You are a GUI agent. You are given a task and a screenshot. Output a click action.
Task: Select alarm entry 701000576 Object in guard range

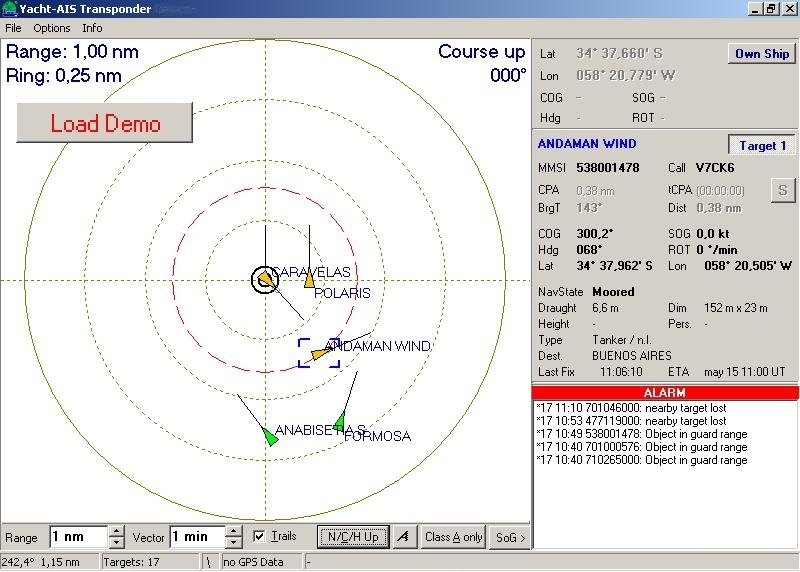(x=642, y=447)
